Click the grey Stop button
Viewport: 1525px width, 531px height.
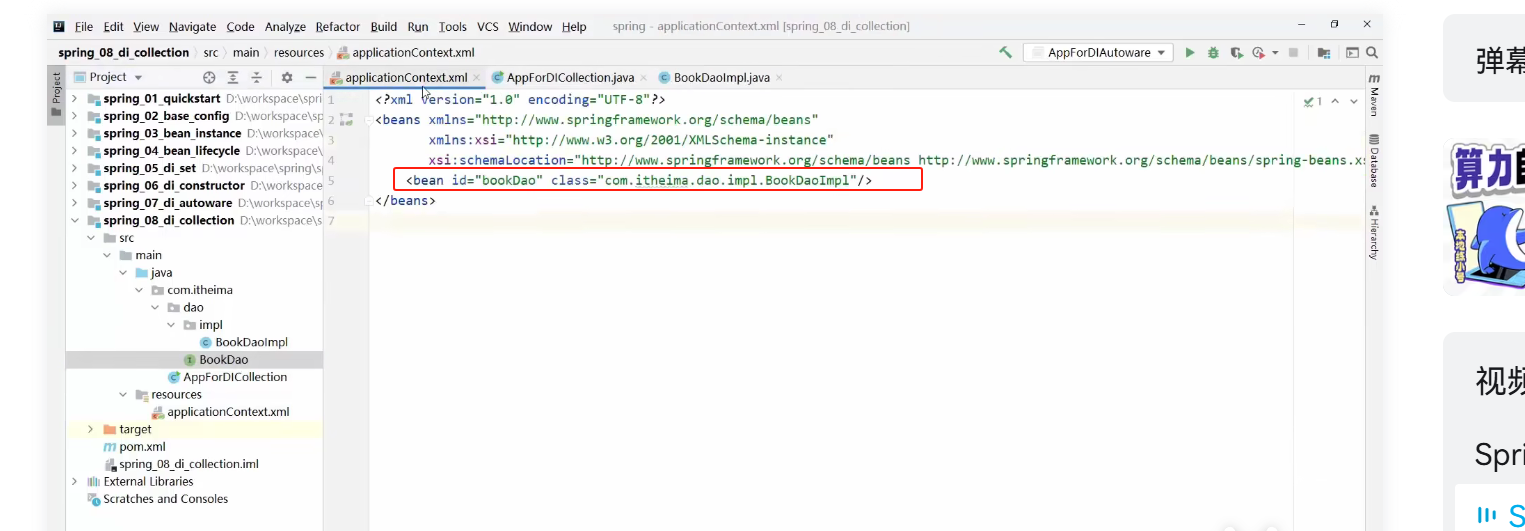1293,53
